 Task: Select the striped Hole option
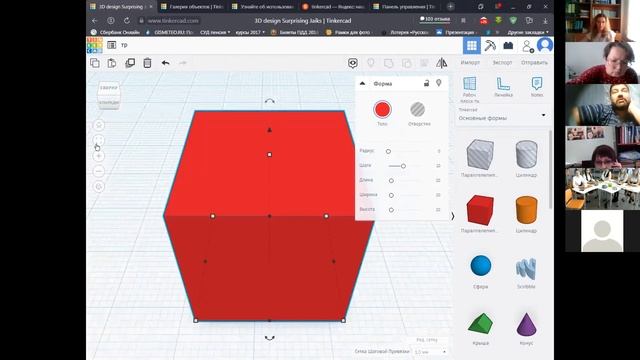coord(418,109)
